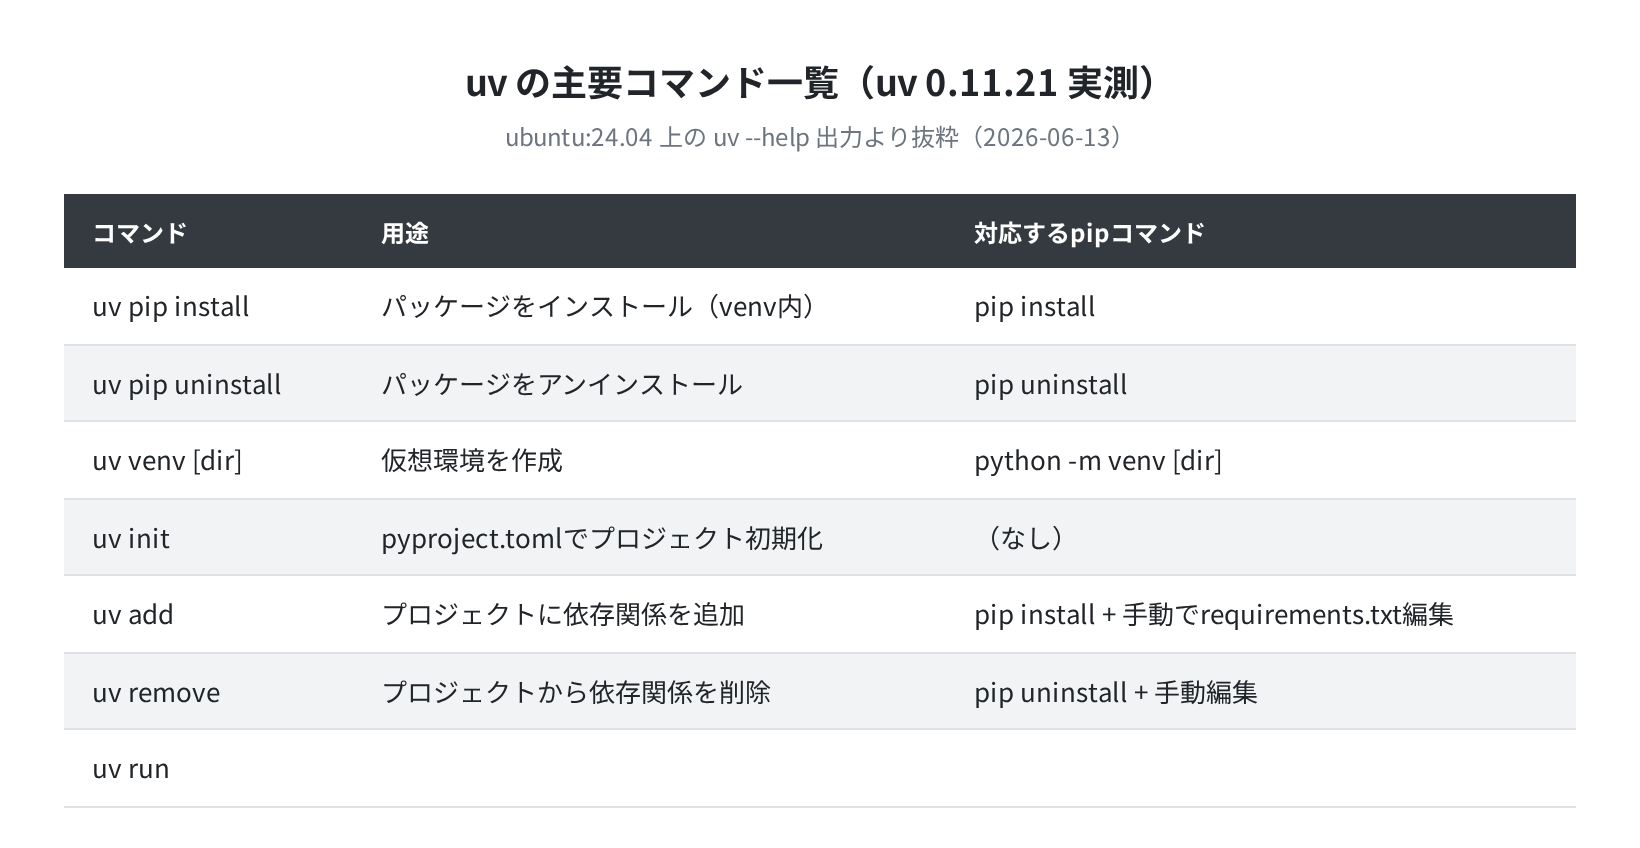
Task: Select the uv pip uninstall cell
Action: pyautogui.click(x=187, y=384)
